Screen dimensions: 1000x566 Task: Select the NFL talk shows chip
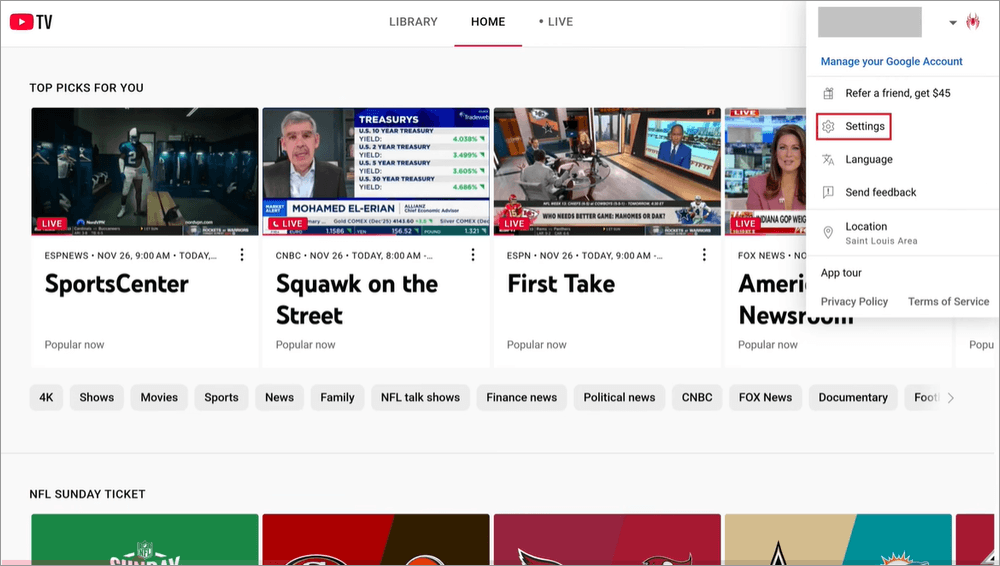(420, 398)
